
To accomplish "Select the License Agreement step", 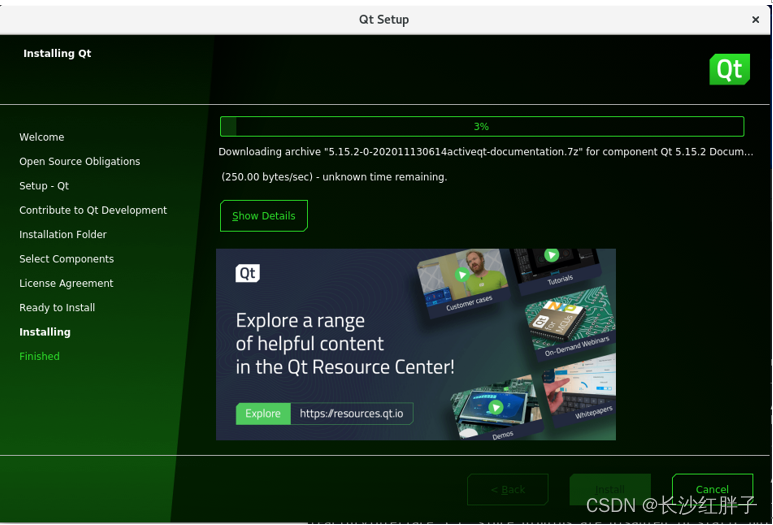I will coord(67,283).
